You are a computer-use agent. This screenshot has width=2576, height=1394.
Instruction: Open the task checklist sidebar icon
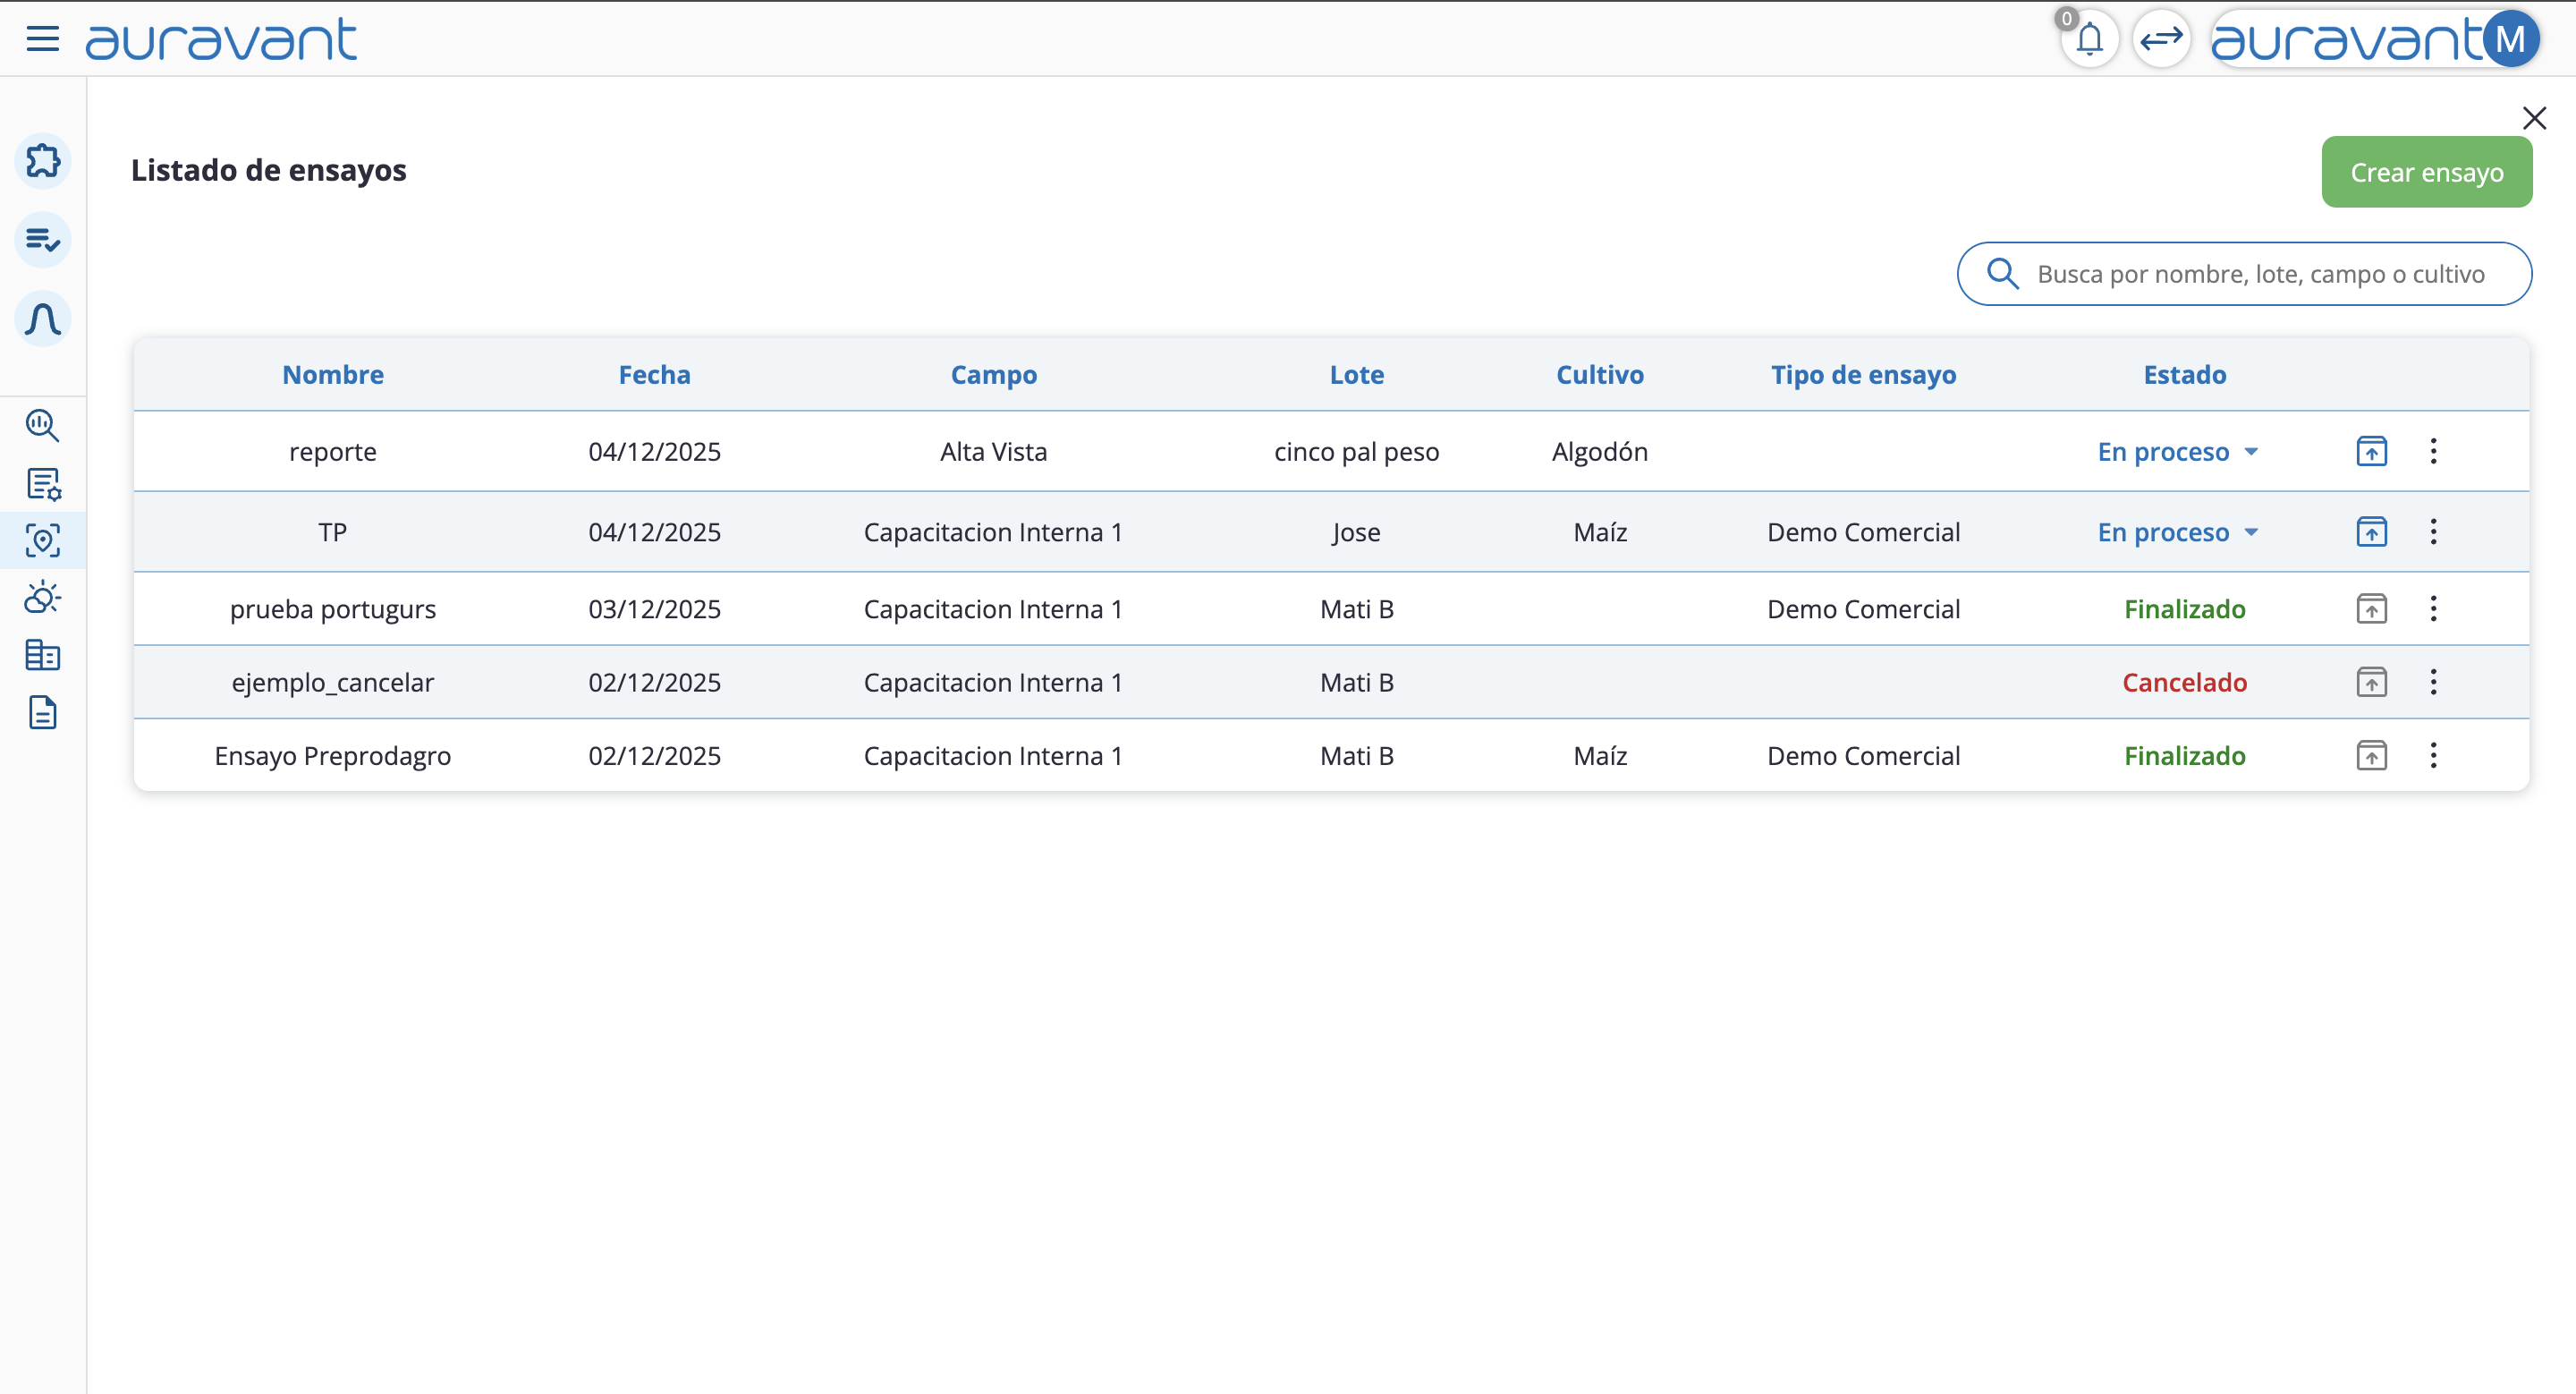point(43,240)
